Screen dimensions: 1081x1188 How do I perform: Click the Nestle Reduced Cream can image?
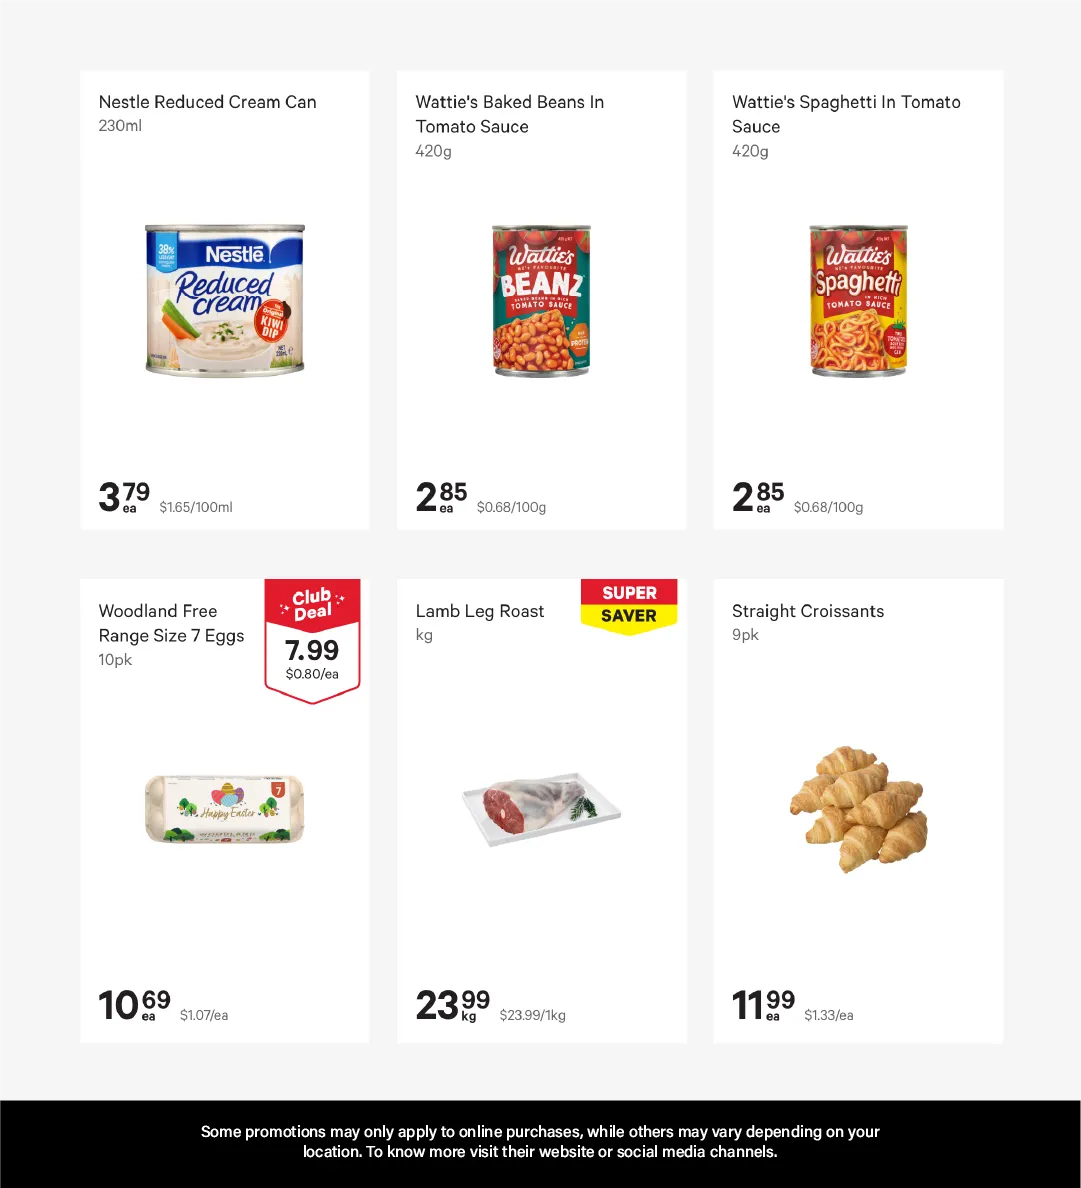(x=224, y=300)
